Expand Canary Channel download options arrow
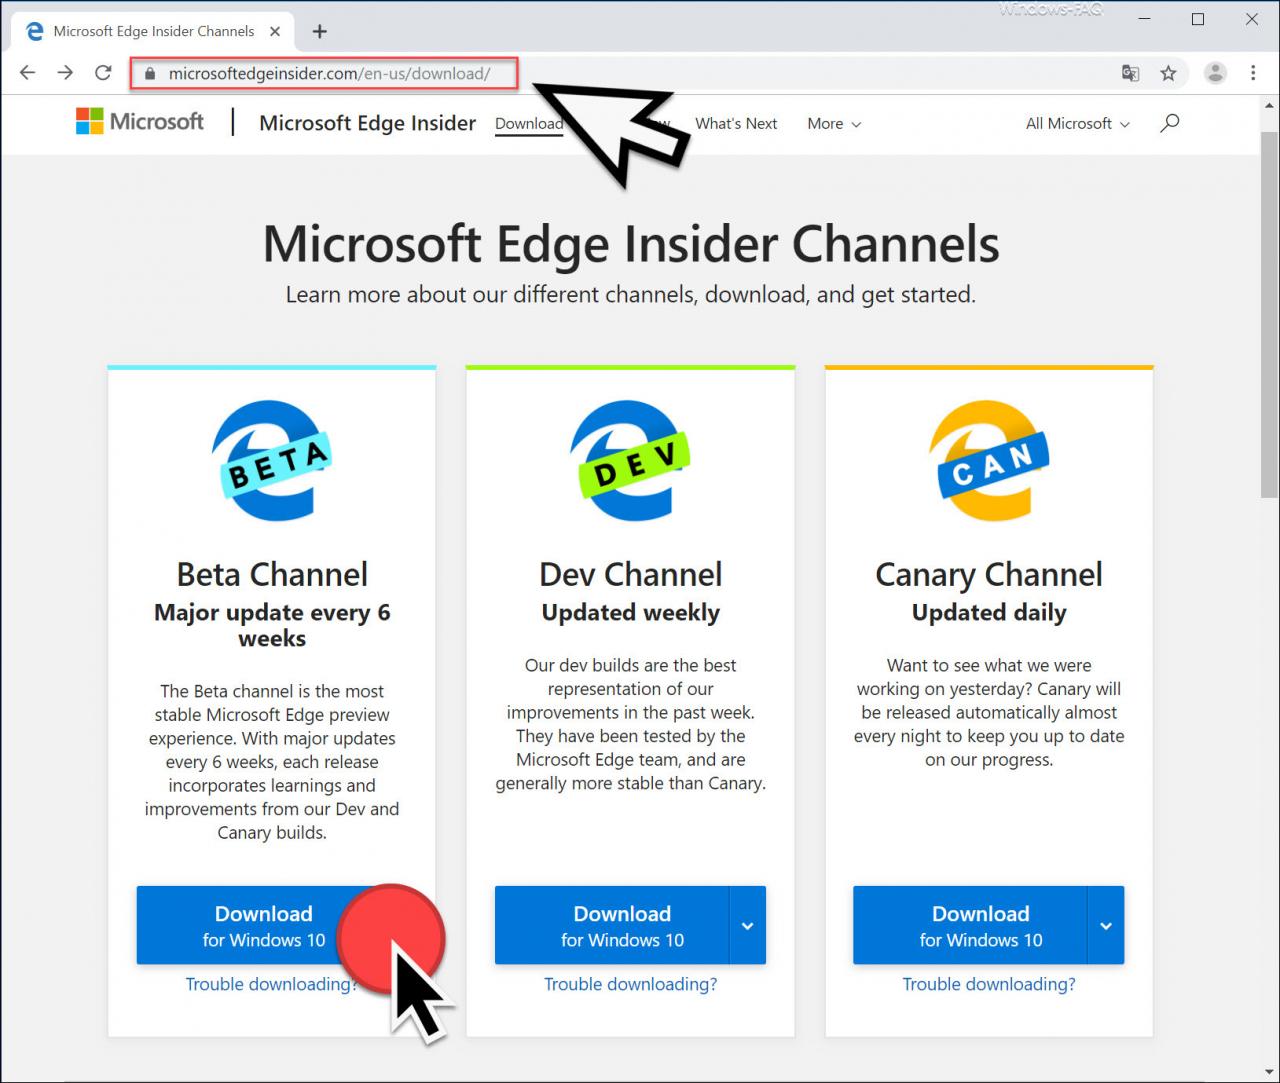 (1106, 925)
